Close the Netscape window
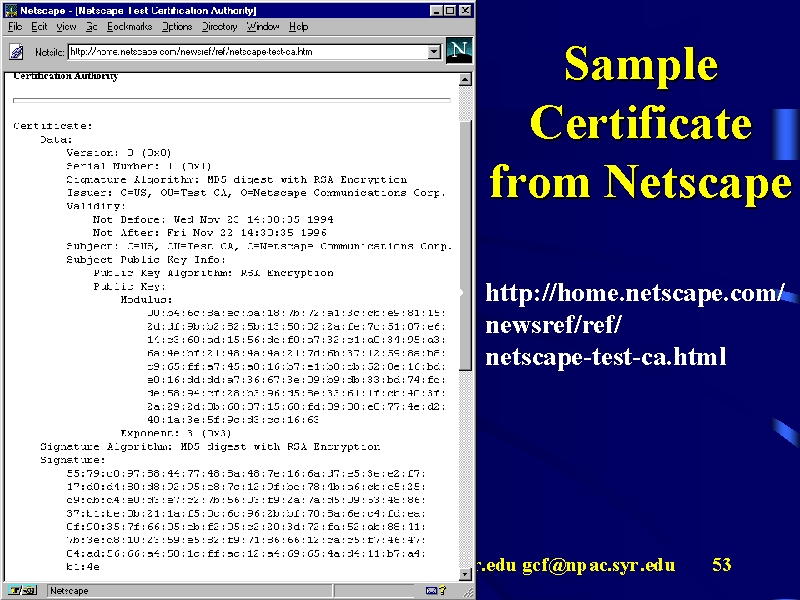 465,10
